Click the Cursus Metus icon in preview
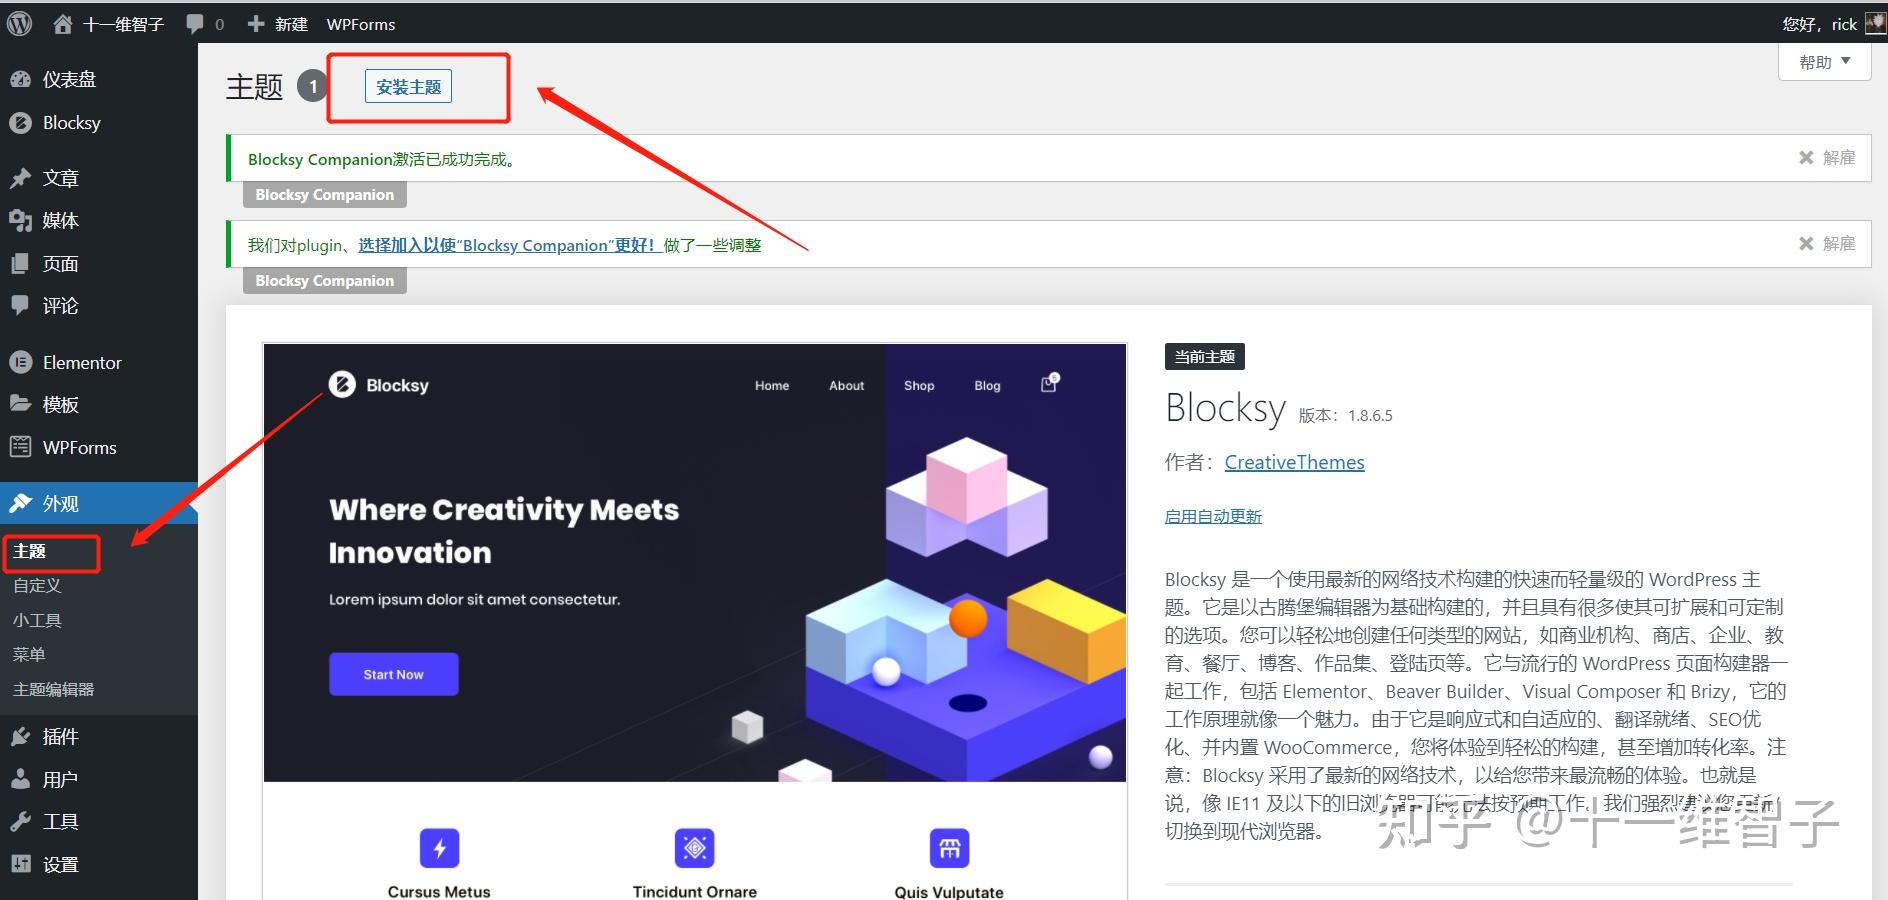The width and height of the screenshot is (1888, 900). 440,848
